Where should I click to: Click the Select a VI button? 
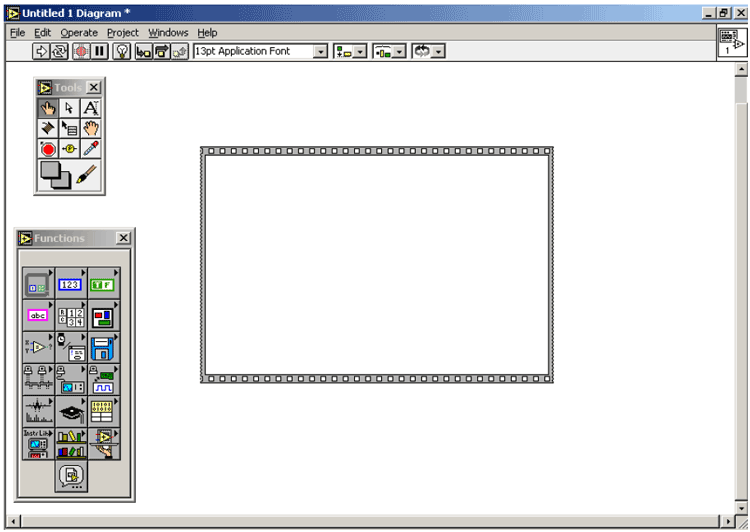[71, 476]
